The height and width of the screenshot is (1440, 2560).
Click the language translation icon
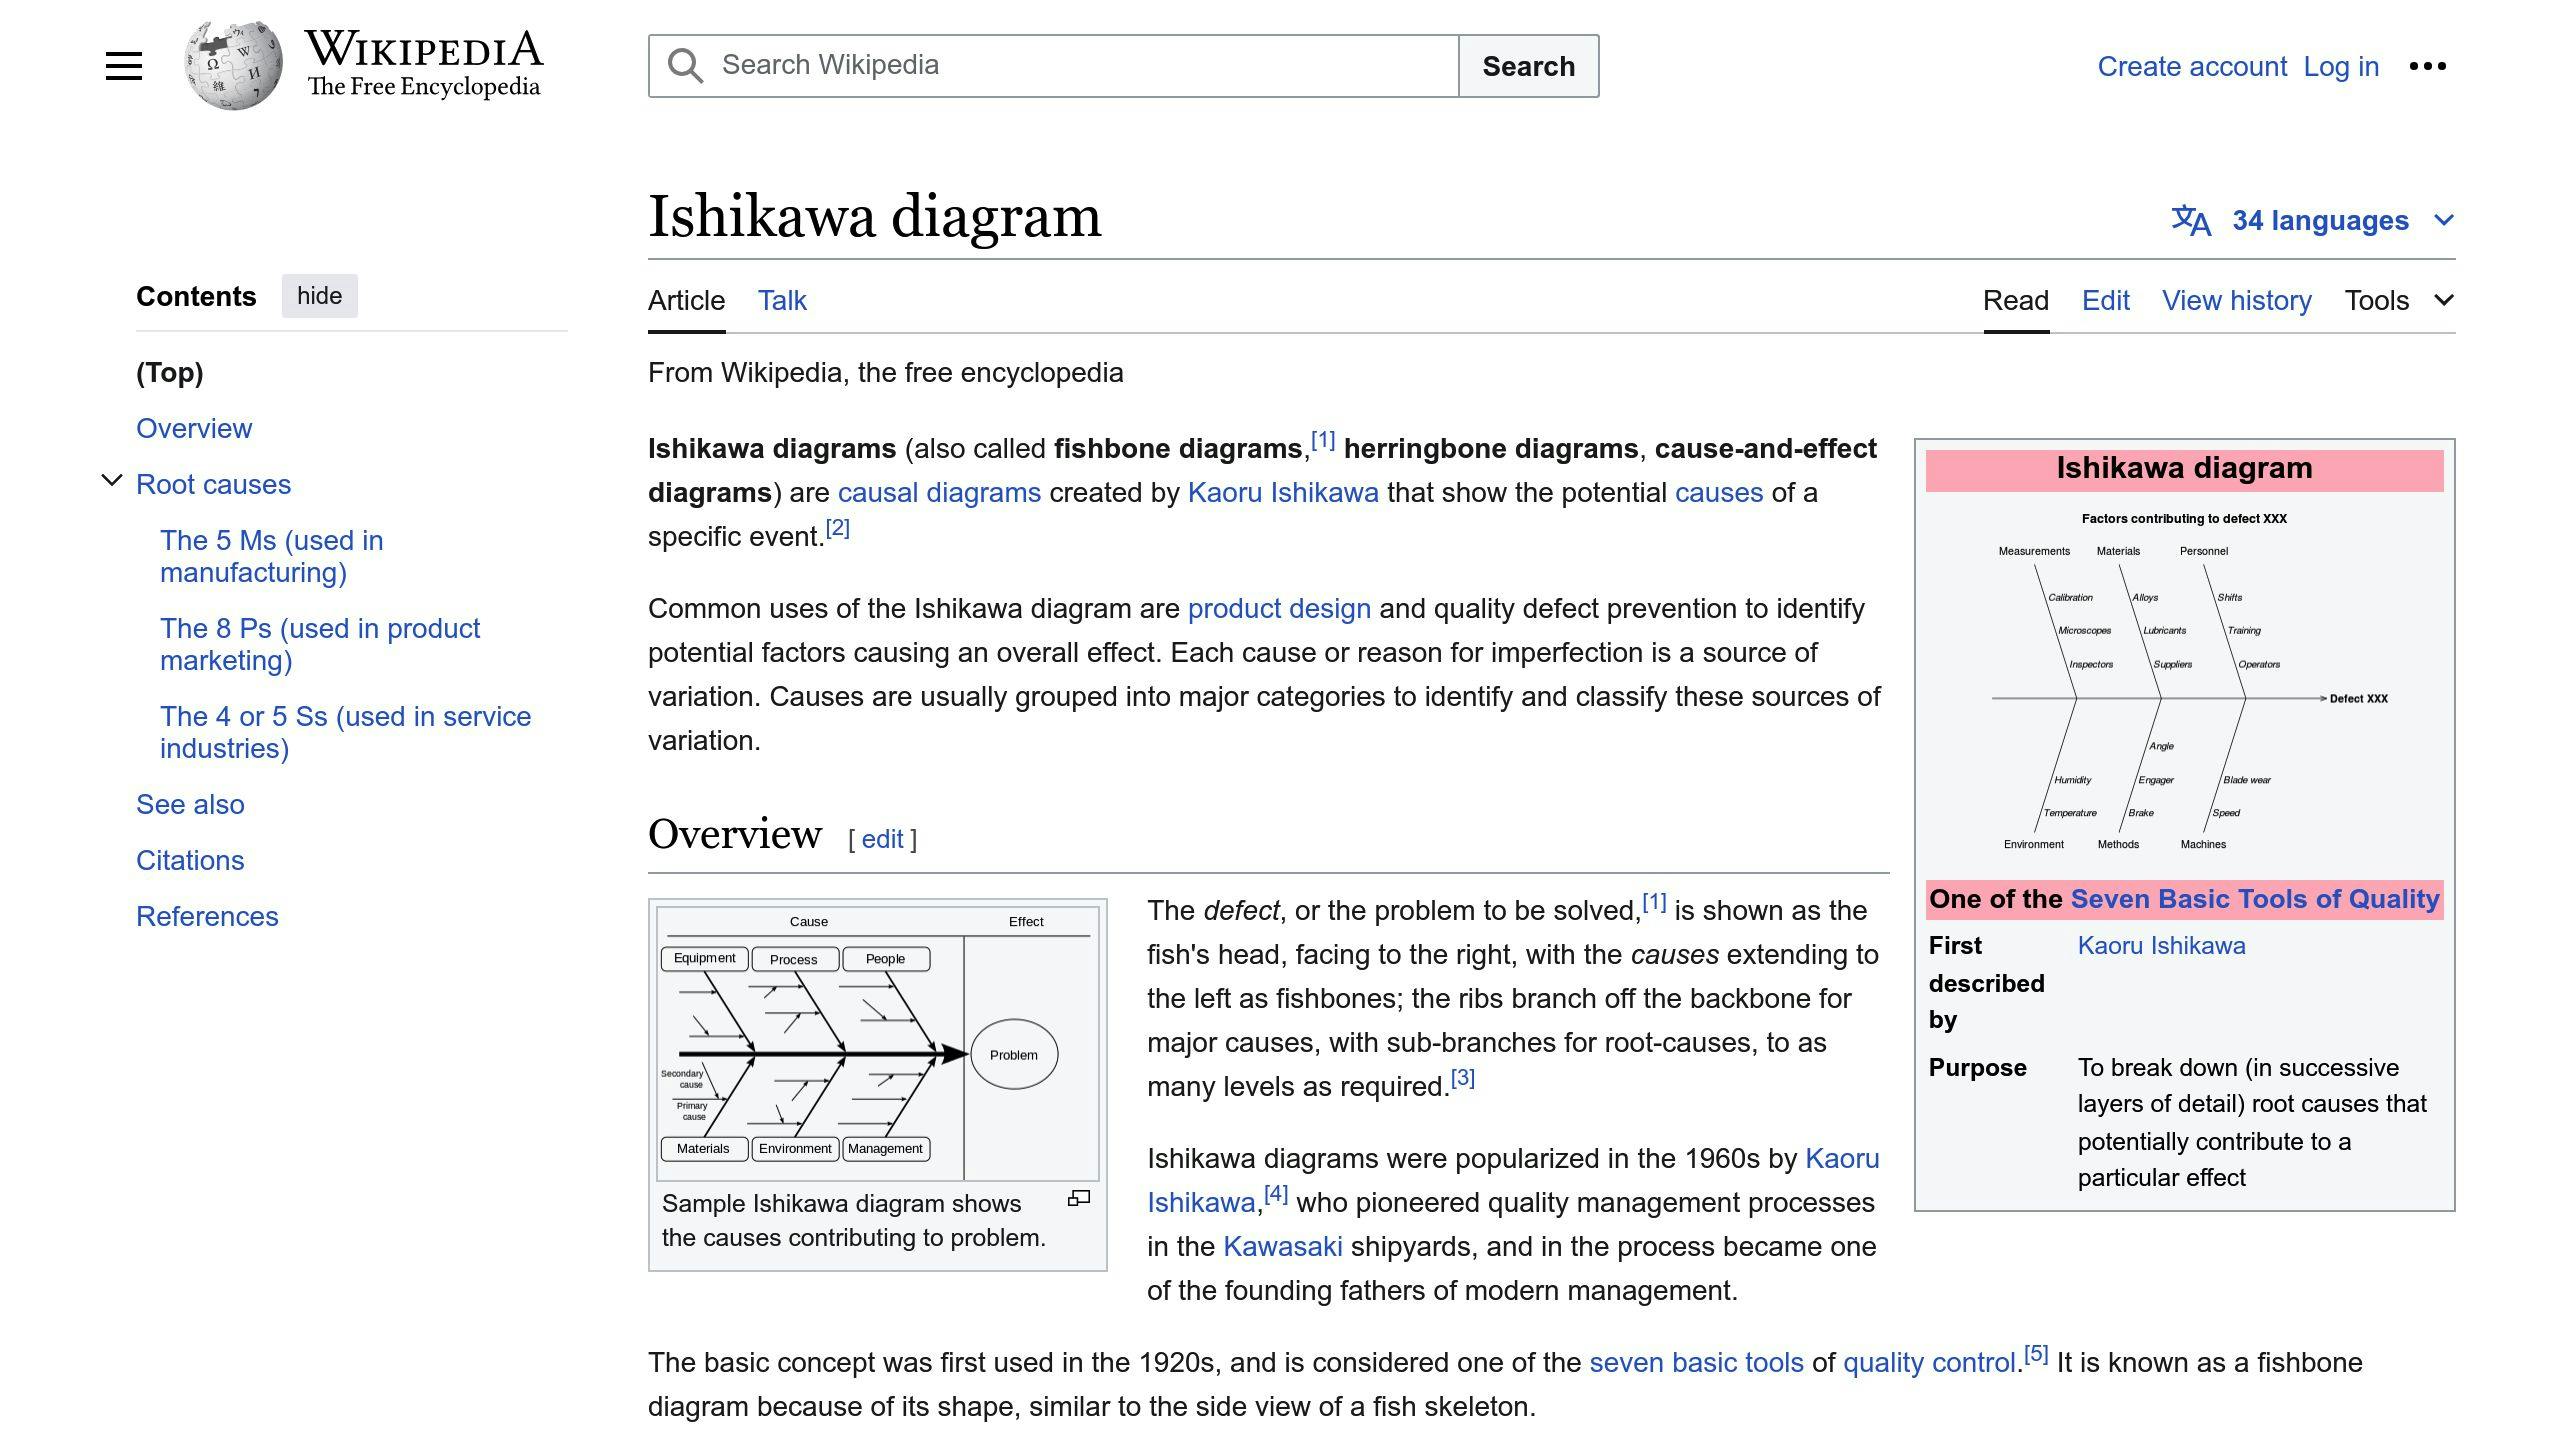point(2191,220)
